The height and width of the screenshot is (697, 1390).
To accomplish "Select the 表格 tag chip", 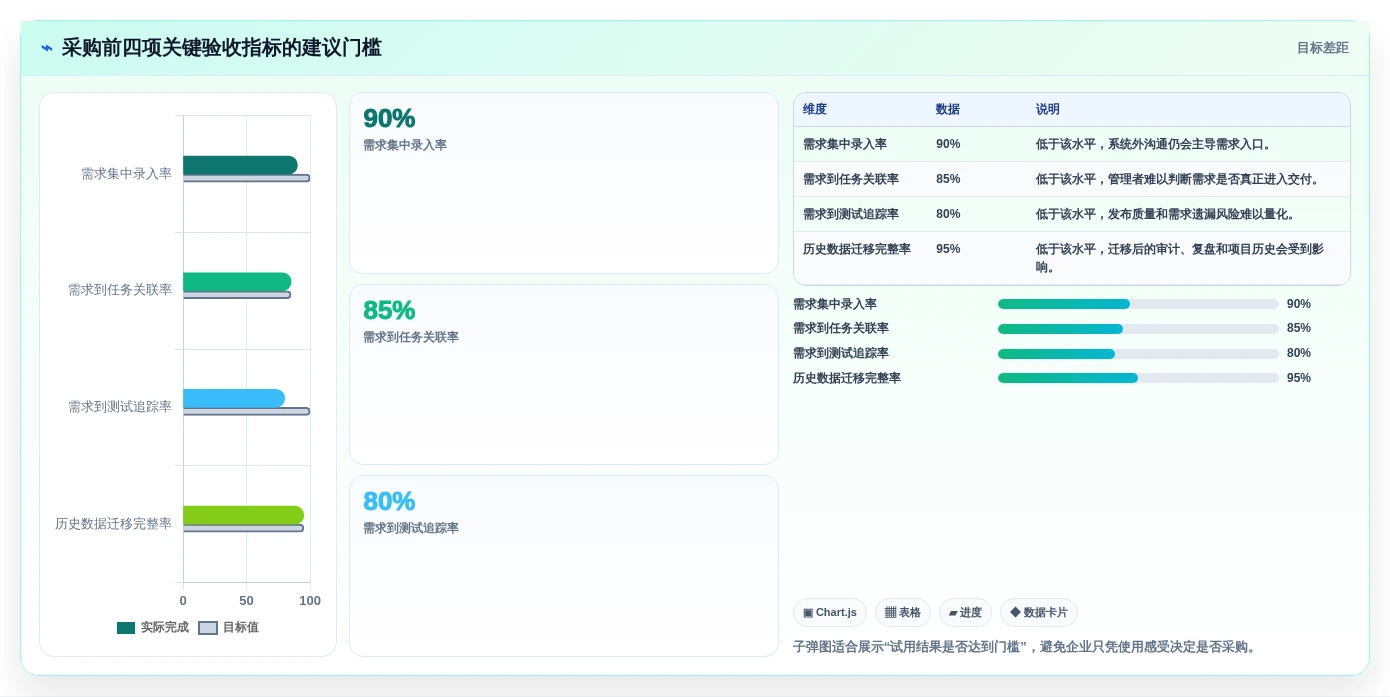I will [903, 613].
